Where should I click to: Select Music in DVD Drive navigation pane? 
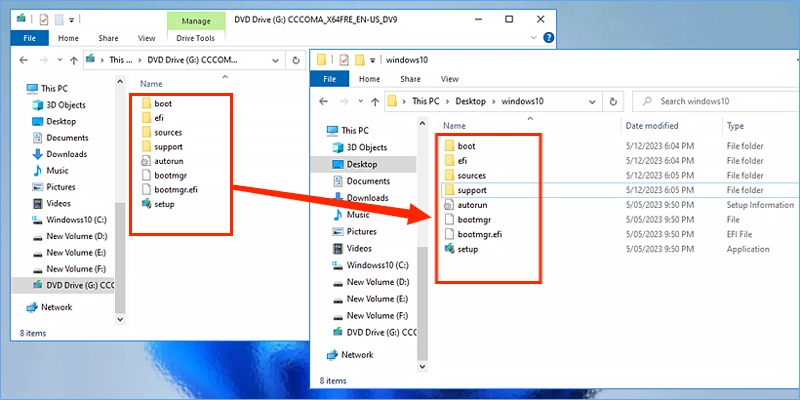[50, 170]
